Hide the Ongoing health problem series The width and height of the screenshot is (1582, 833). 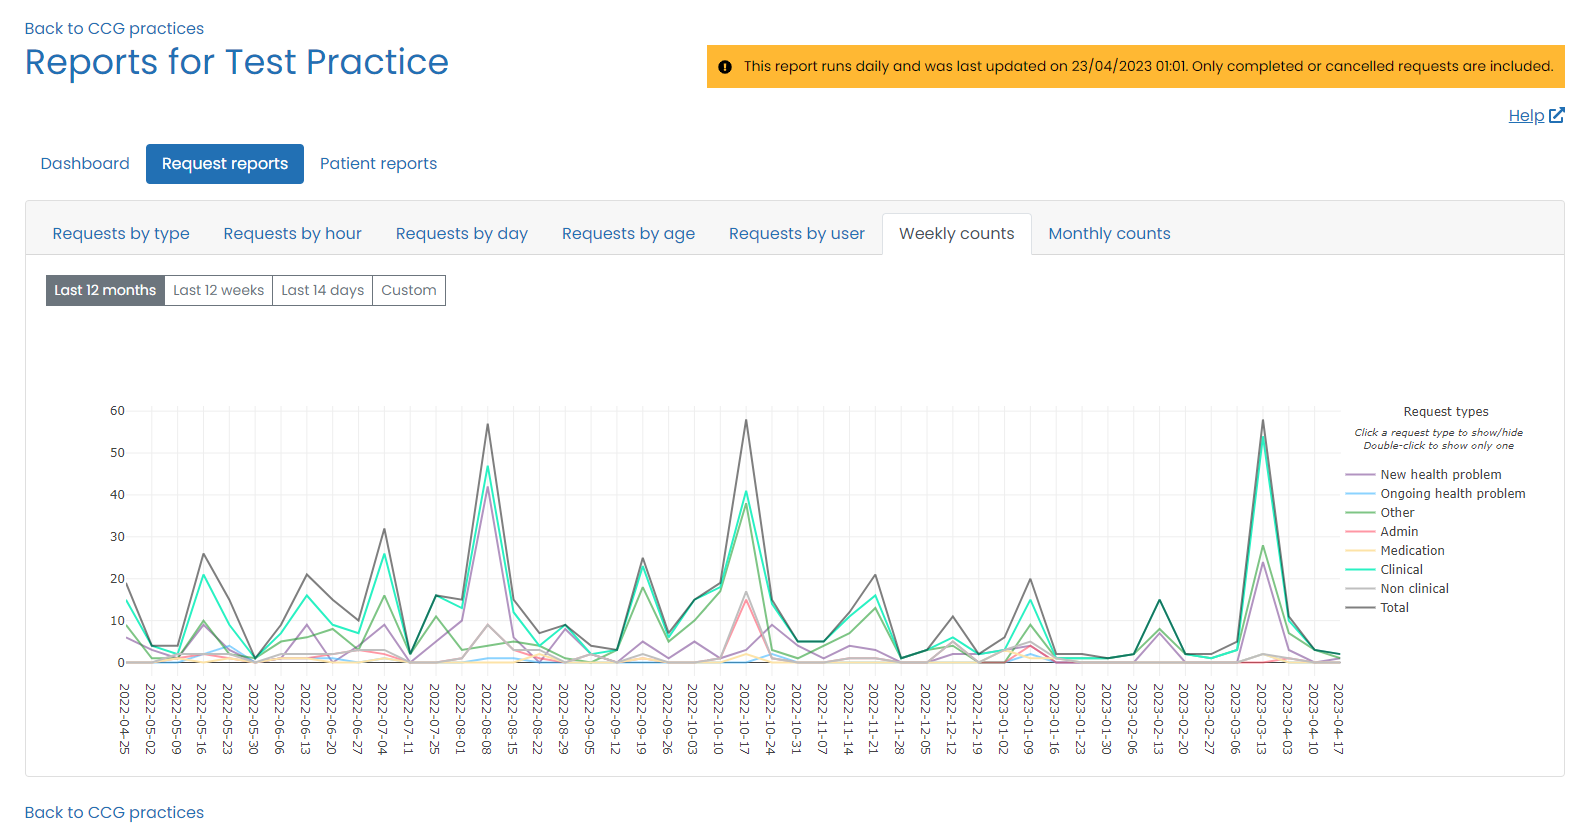pyautogui.click(x=1452, y=494)
